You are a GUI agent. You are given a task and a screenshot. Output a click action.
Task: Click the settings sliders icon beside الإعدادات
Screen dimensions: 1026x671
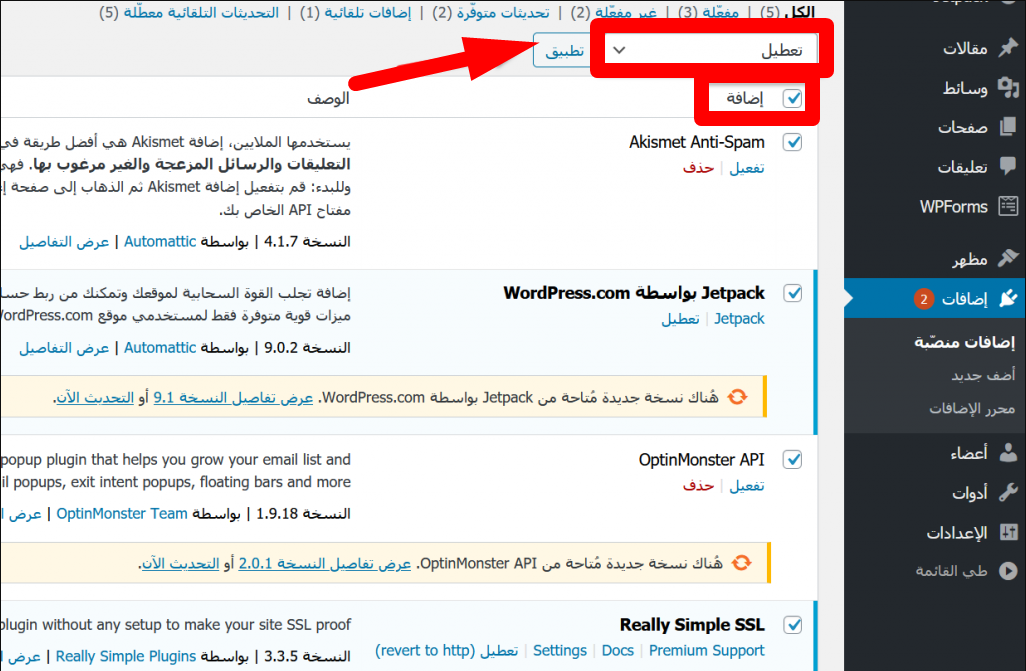point(1008,532)
